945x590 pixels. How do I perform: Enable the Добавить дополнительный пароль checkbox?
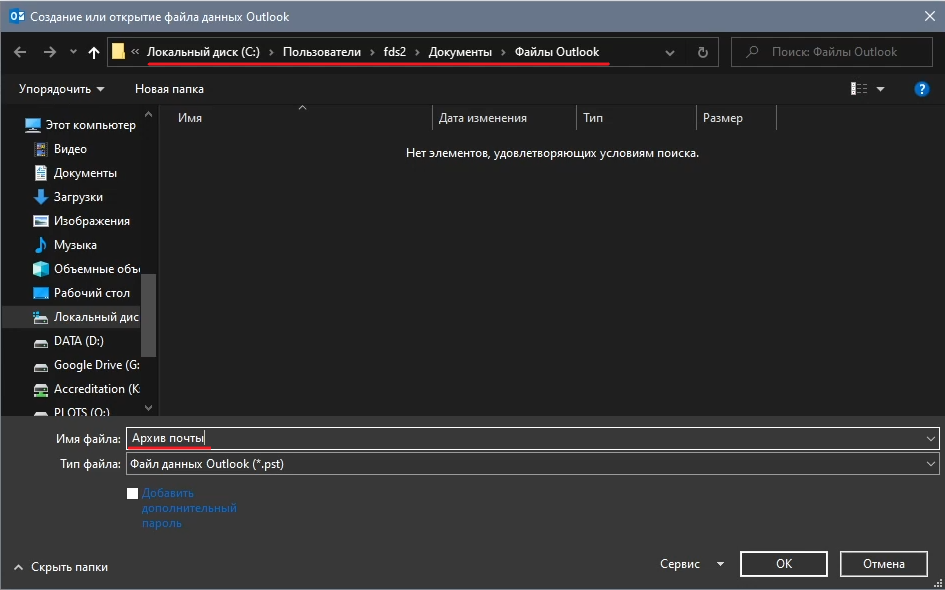pyautogui.click(x=133, y=494)
